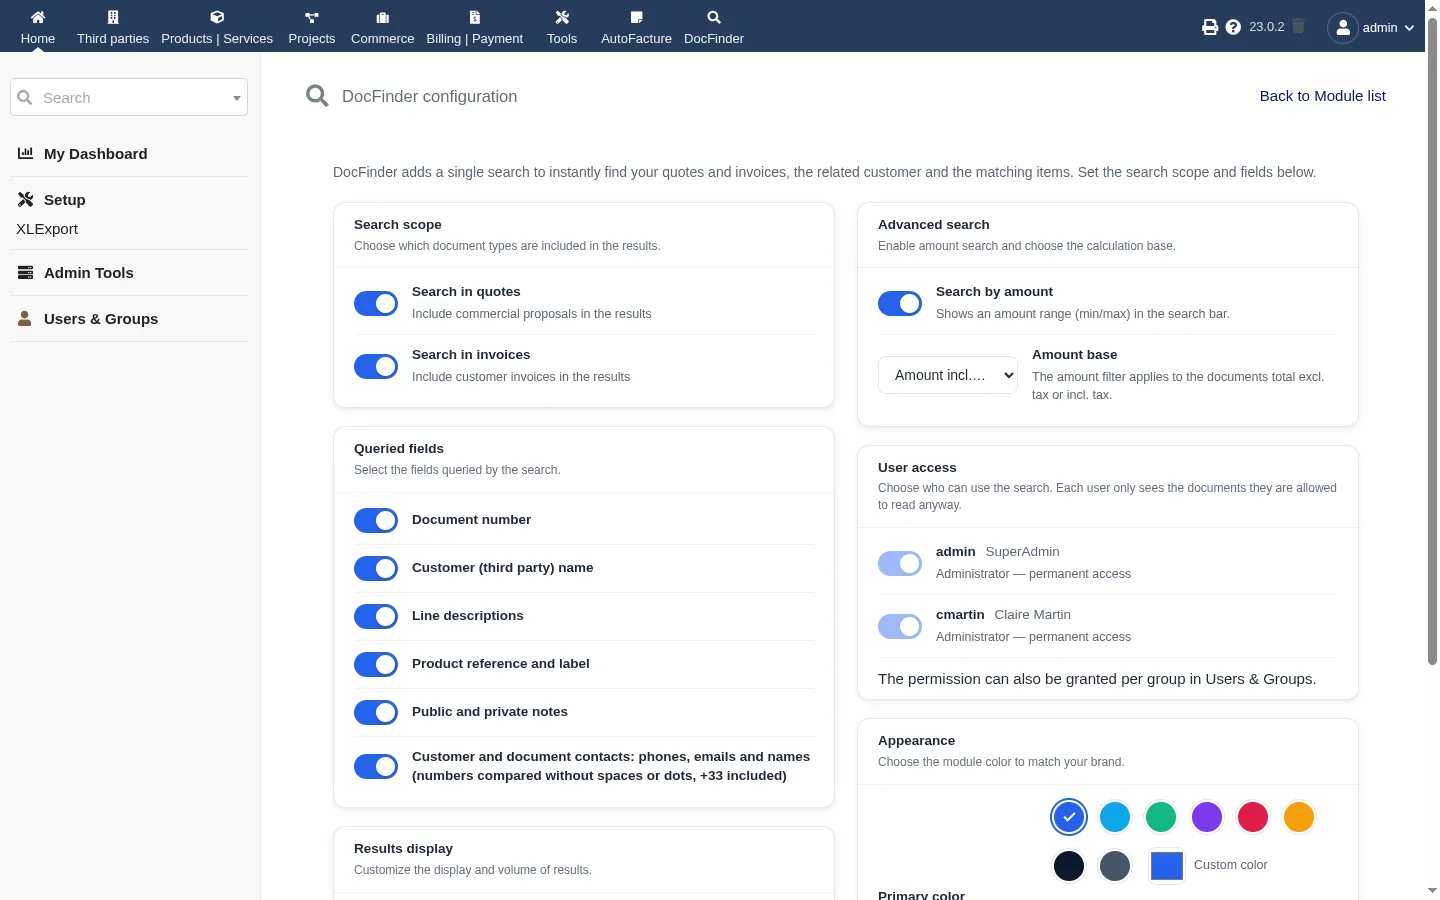Click the My Dashboard chart icon
Viewport: 1440px width, 900px height.
pyautogui.click(x=26, y=153)
